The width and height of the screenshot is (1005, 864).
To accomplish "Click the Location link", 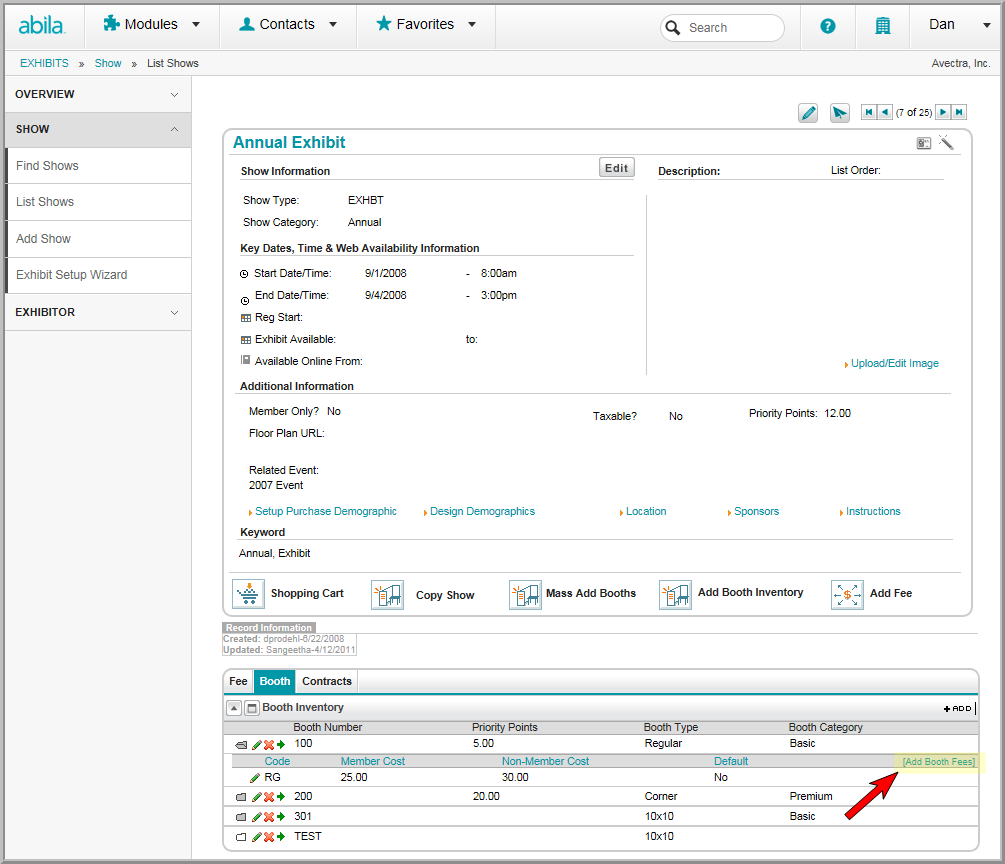I will coord(646,511).
